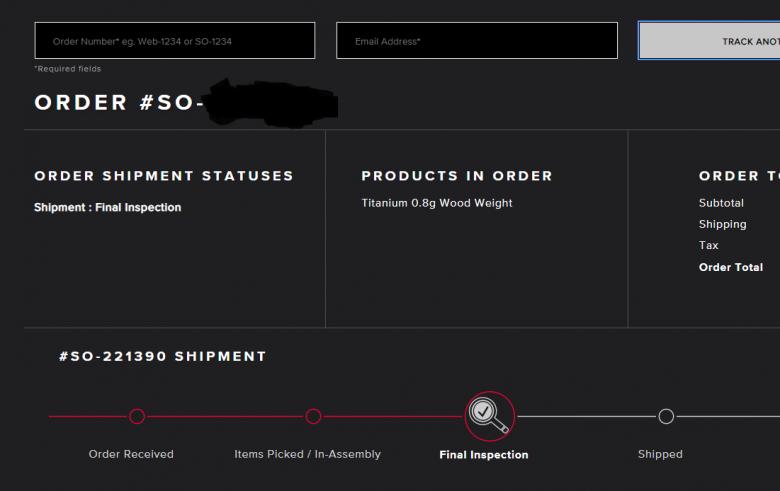
Task: Click the bold Final Inspection step label
Action: pos(484,455)
